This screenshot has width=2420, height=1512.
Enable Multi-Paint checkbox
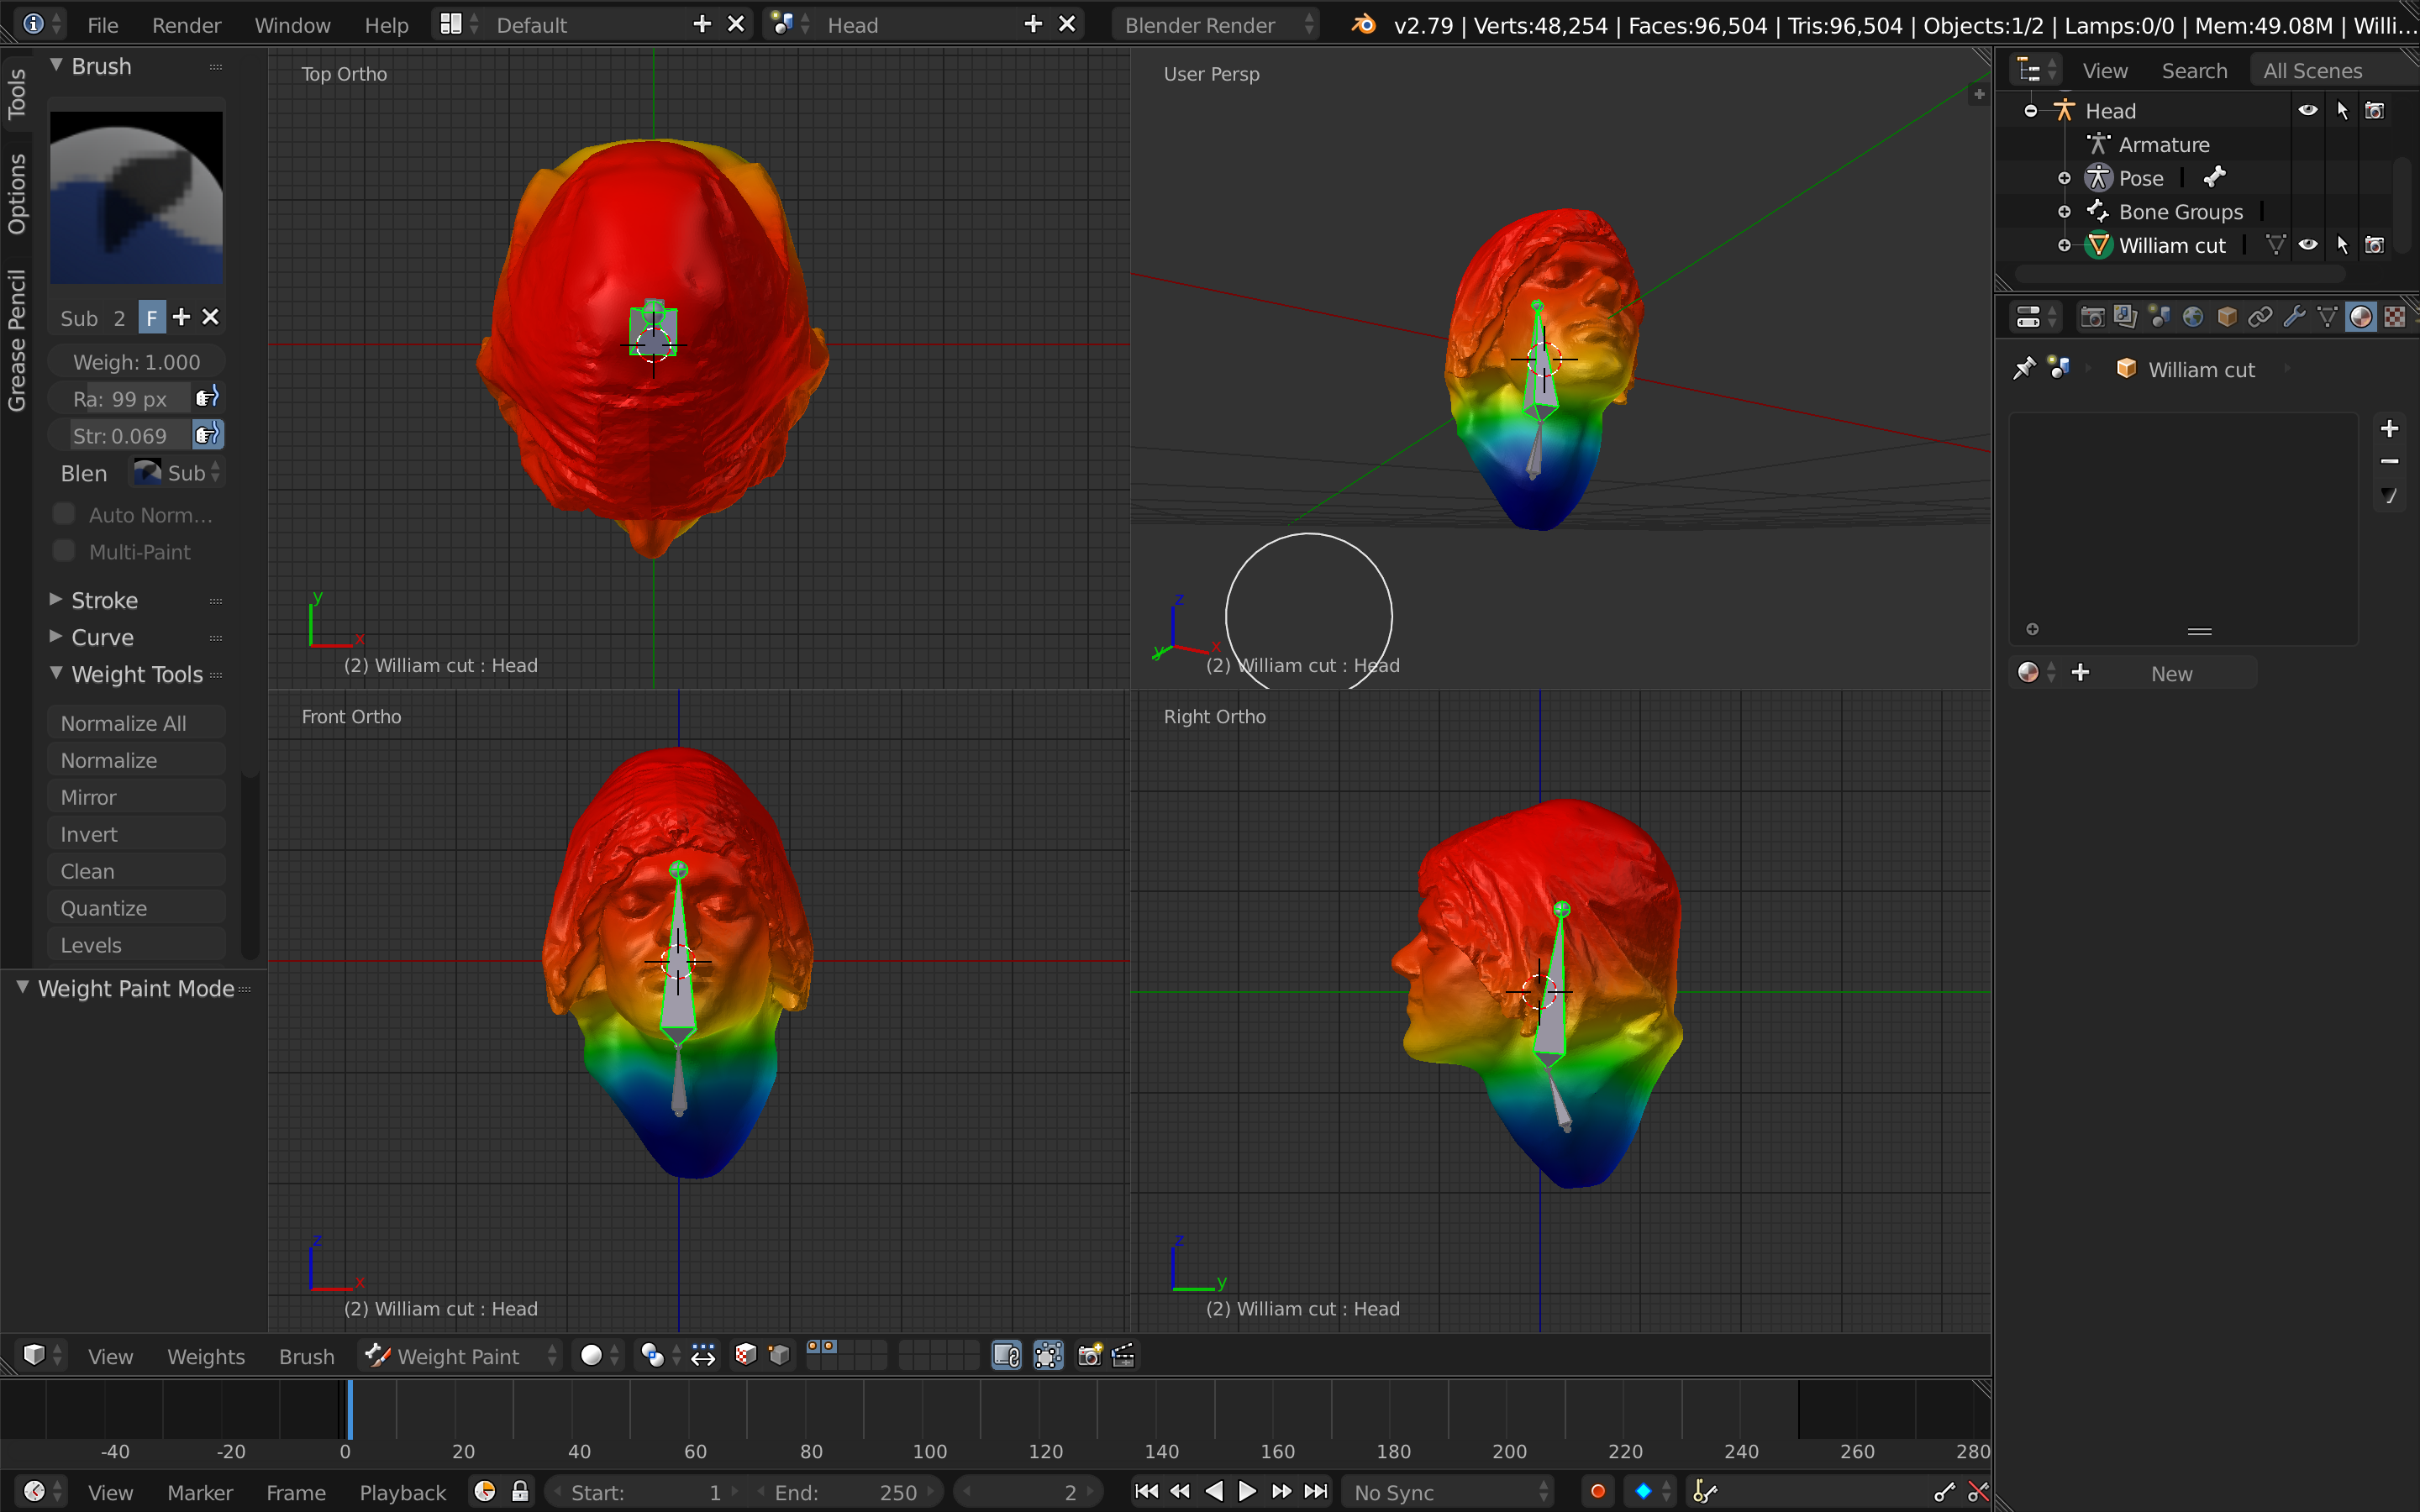pos(64,551)
